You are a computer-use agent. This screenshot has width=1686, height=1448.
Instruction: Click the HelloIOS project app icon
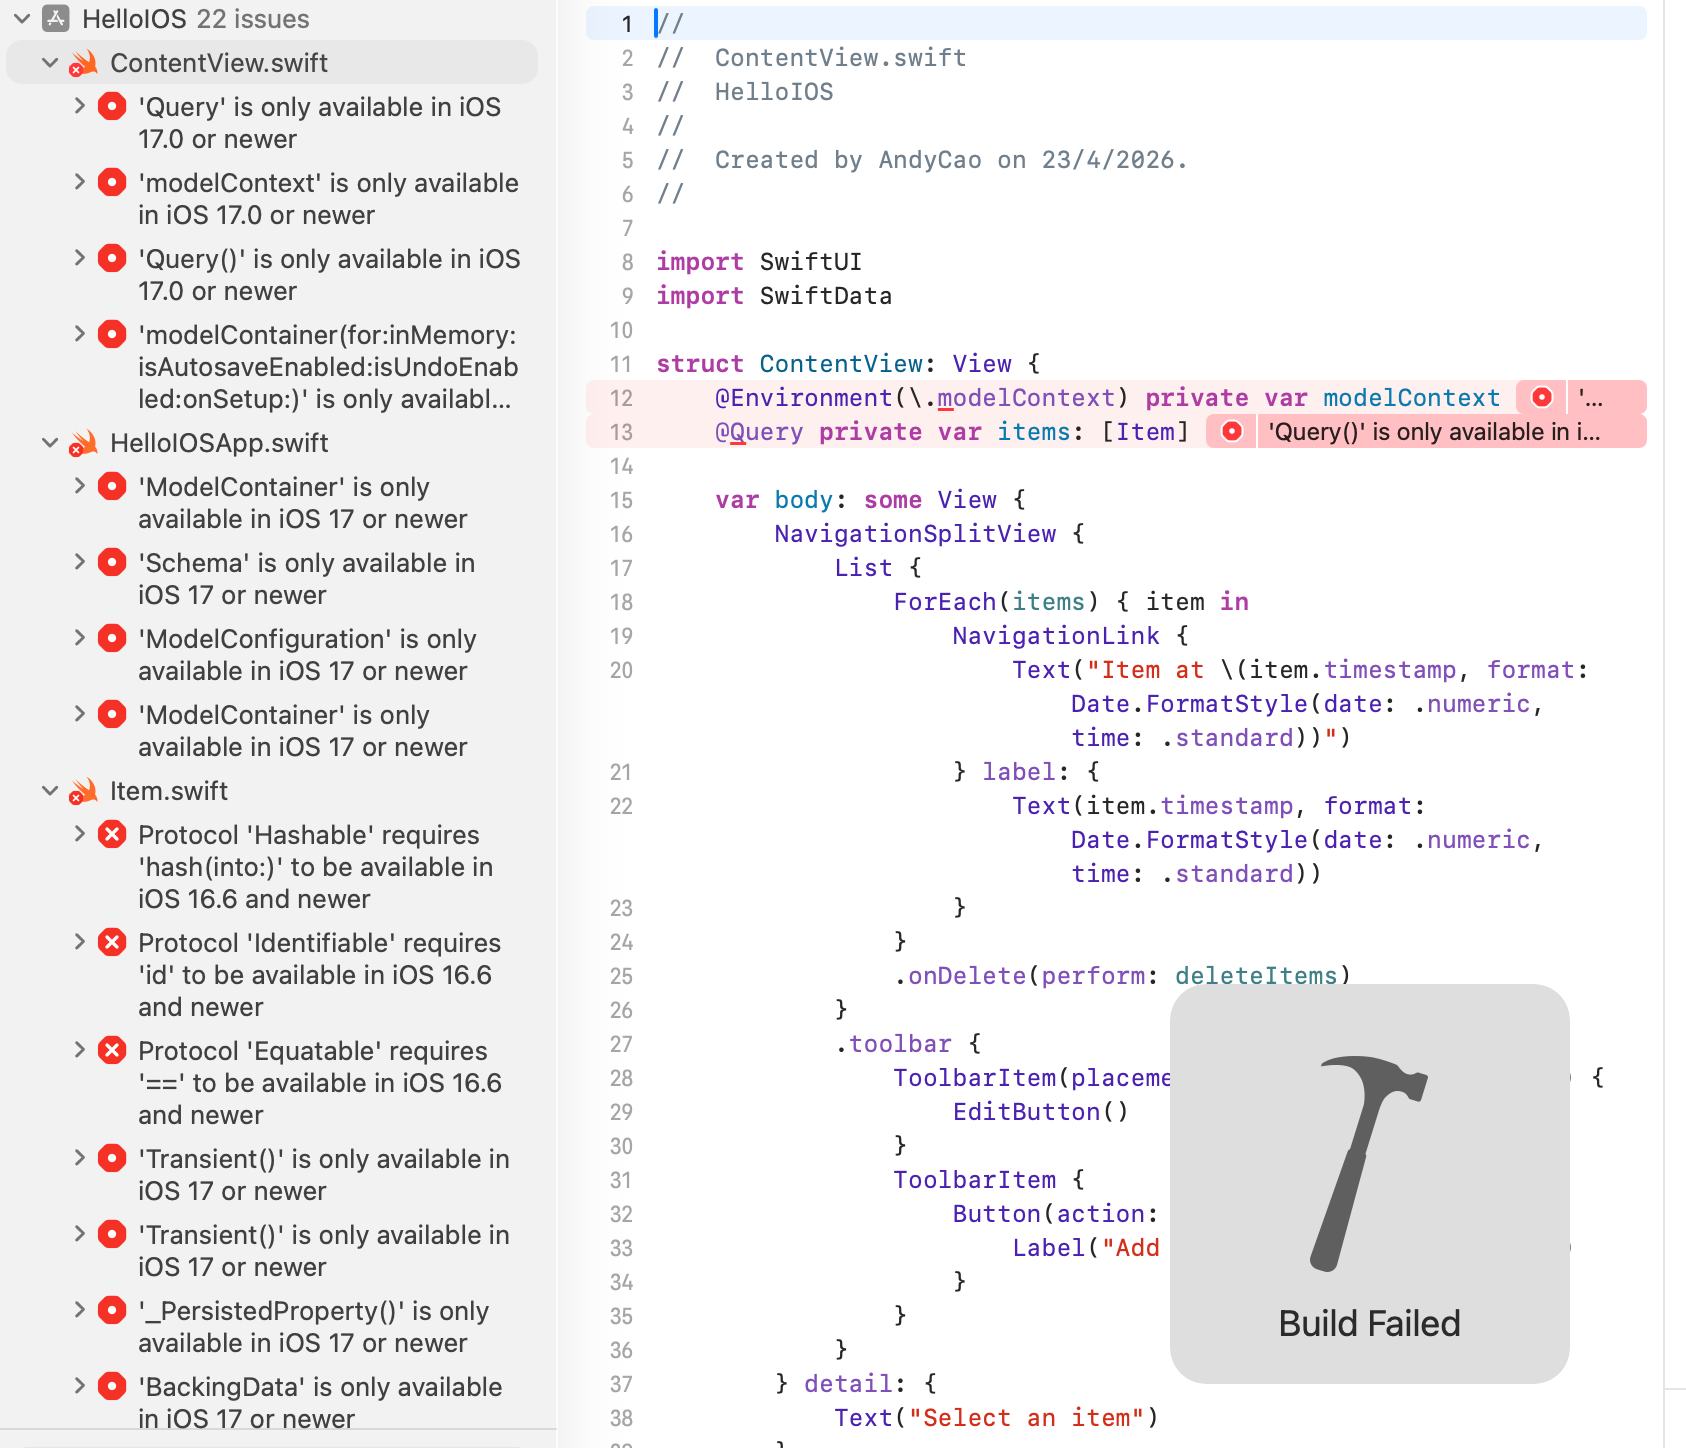pyautogui.click(x=56, y=18)
